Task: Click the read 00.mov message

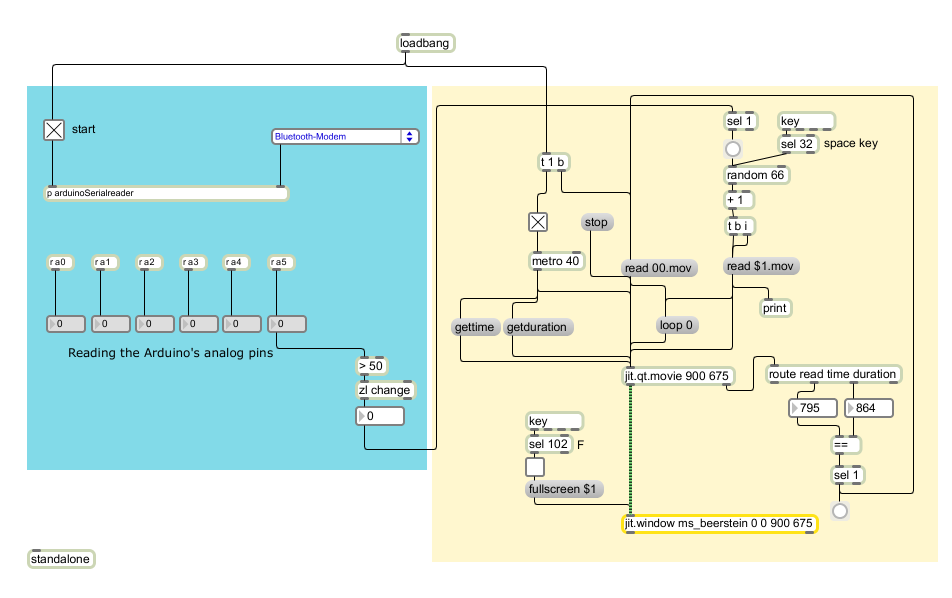Action: click(659, 267)
